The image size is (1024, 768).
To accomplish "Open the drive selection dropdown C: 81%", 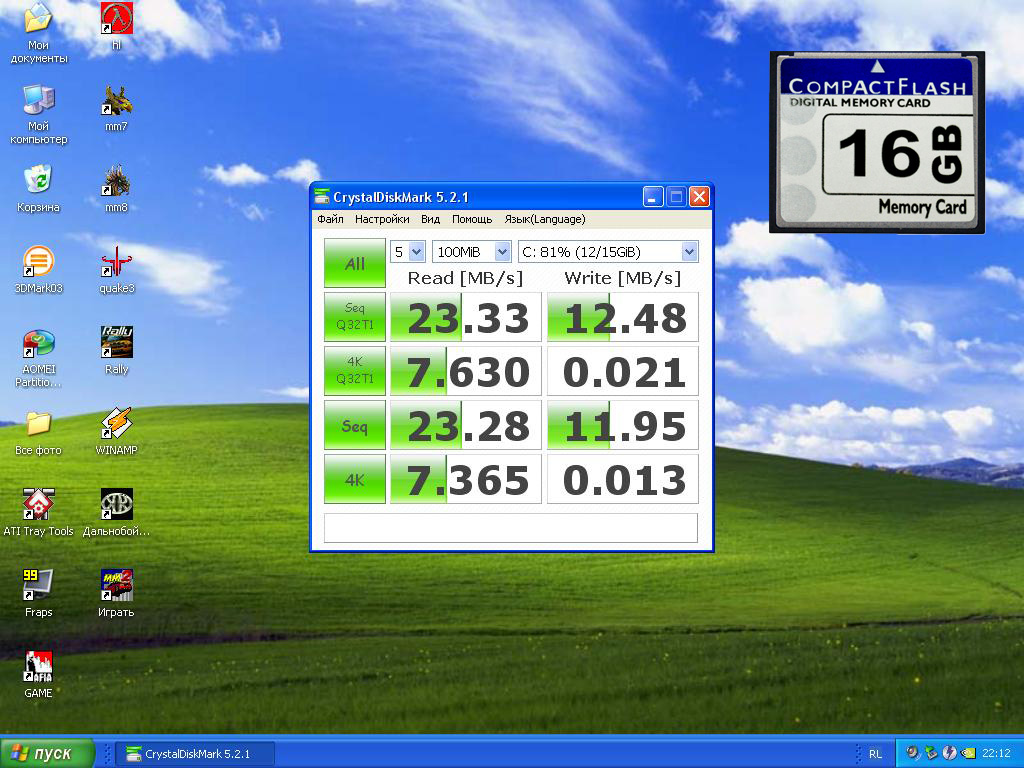I will (607, 252).
